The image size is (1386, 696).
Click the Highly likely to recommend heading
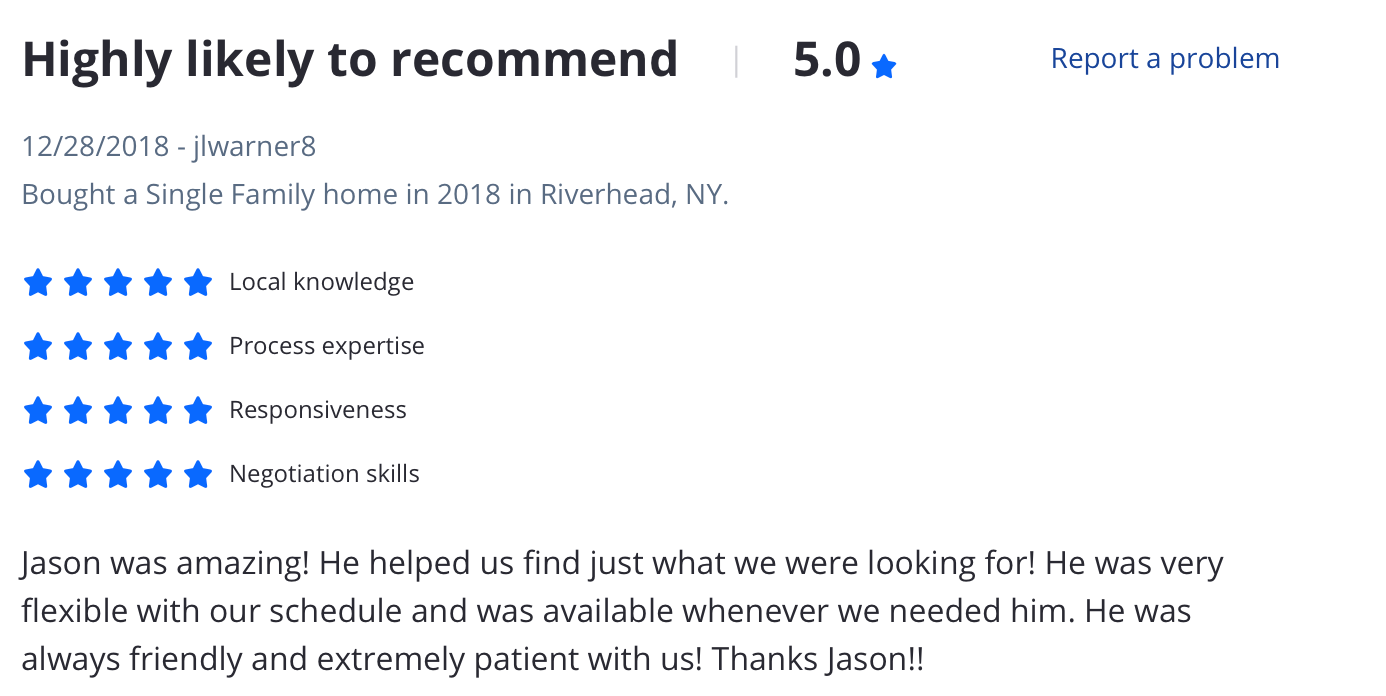350,60
